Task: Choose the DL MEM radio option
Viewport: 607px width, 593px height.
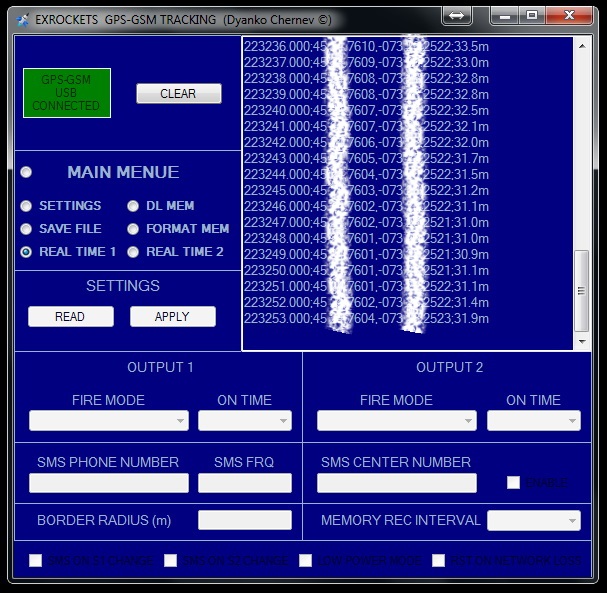Action: [x=133, y=206]
